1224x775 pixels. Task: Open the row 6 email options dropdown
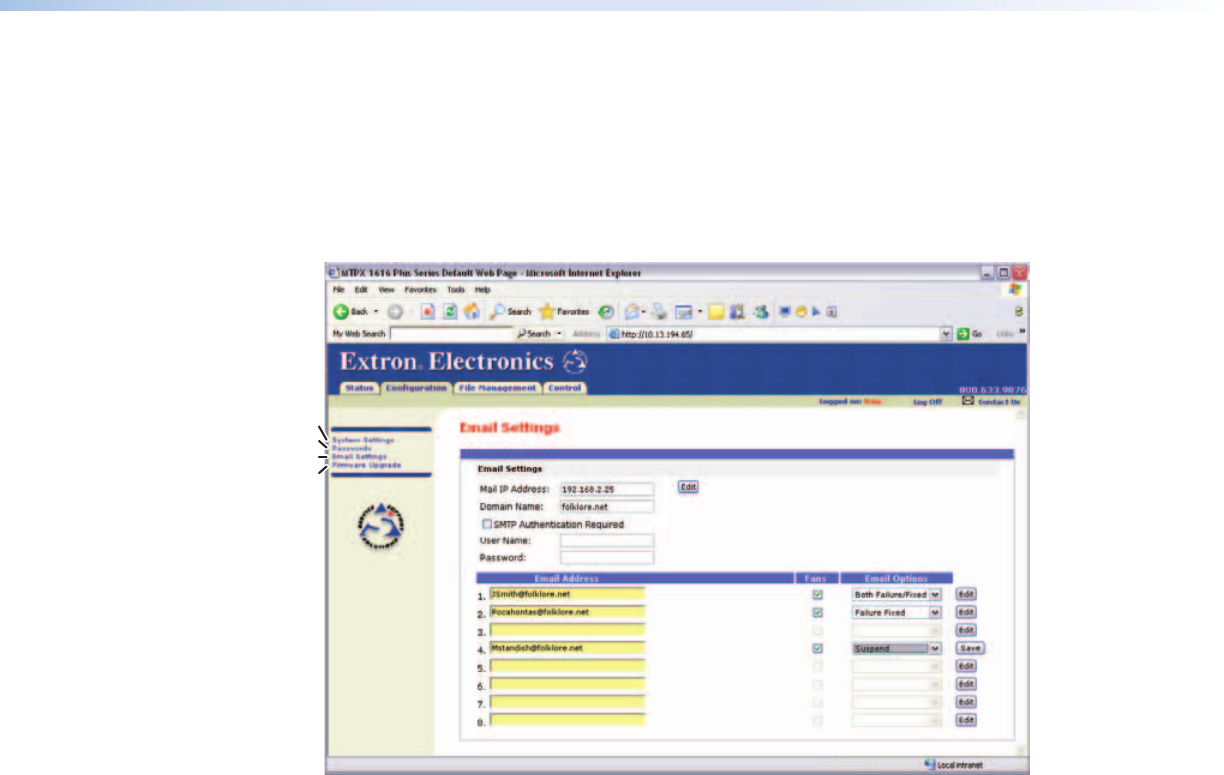[x=897, y=684]
